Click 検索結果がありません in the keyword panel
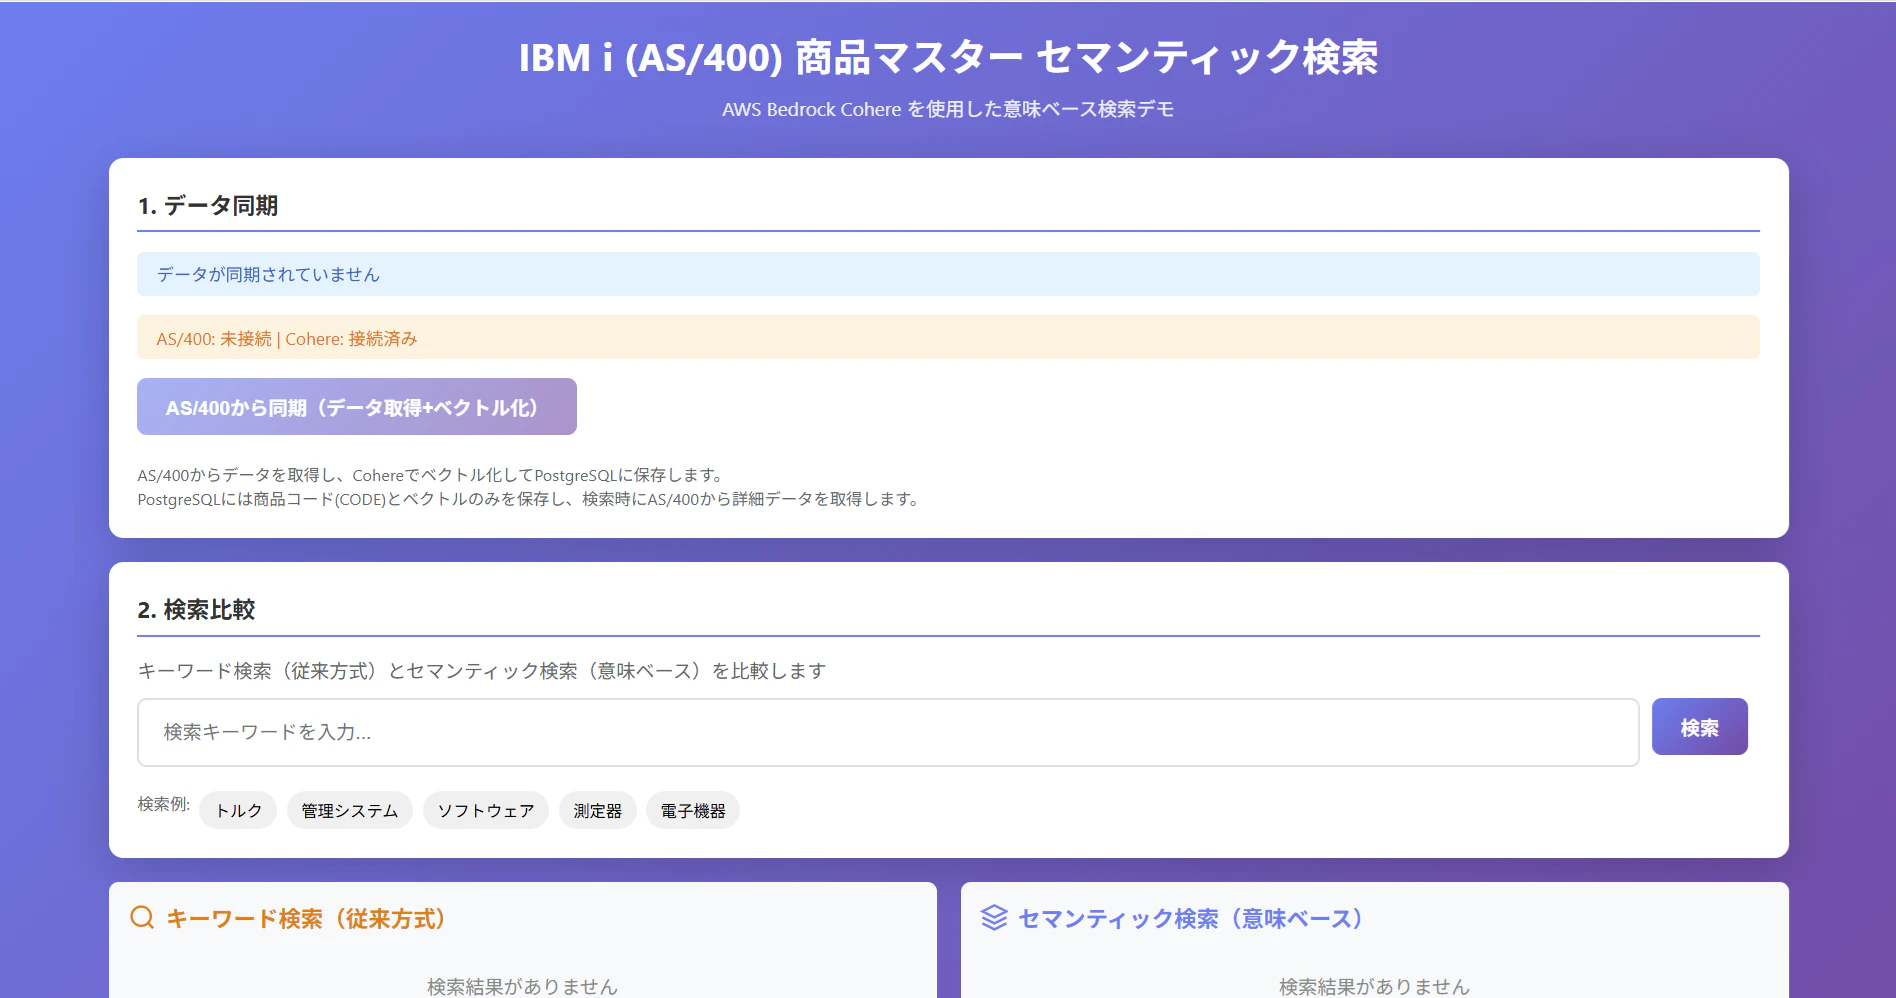1896x998 pixels. pos(522,986)
